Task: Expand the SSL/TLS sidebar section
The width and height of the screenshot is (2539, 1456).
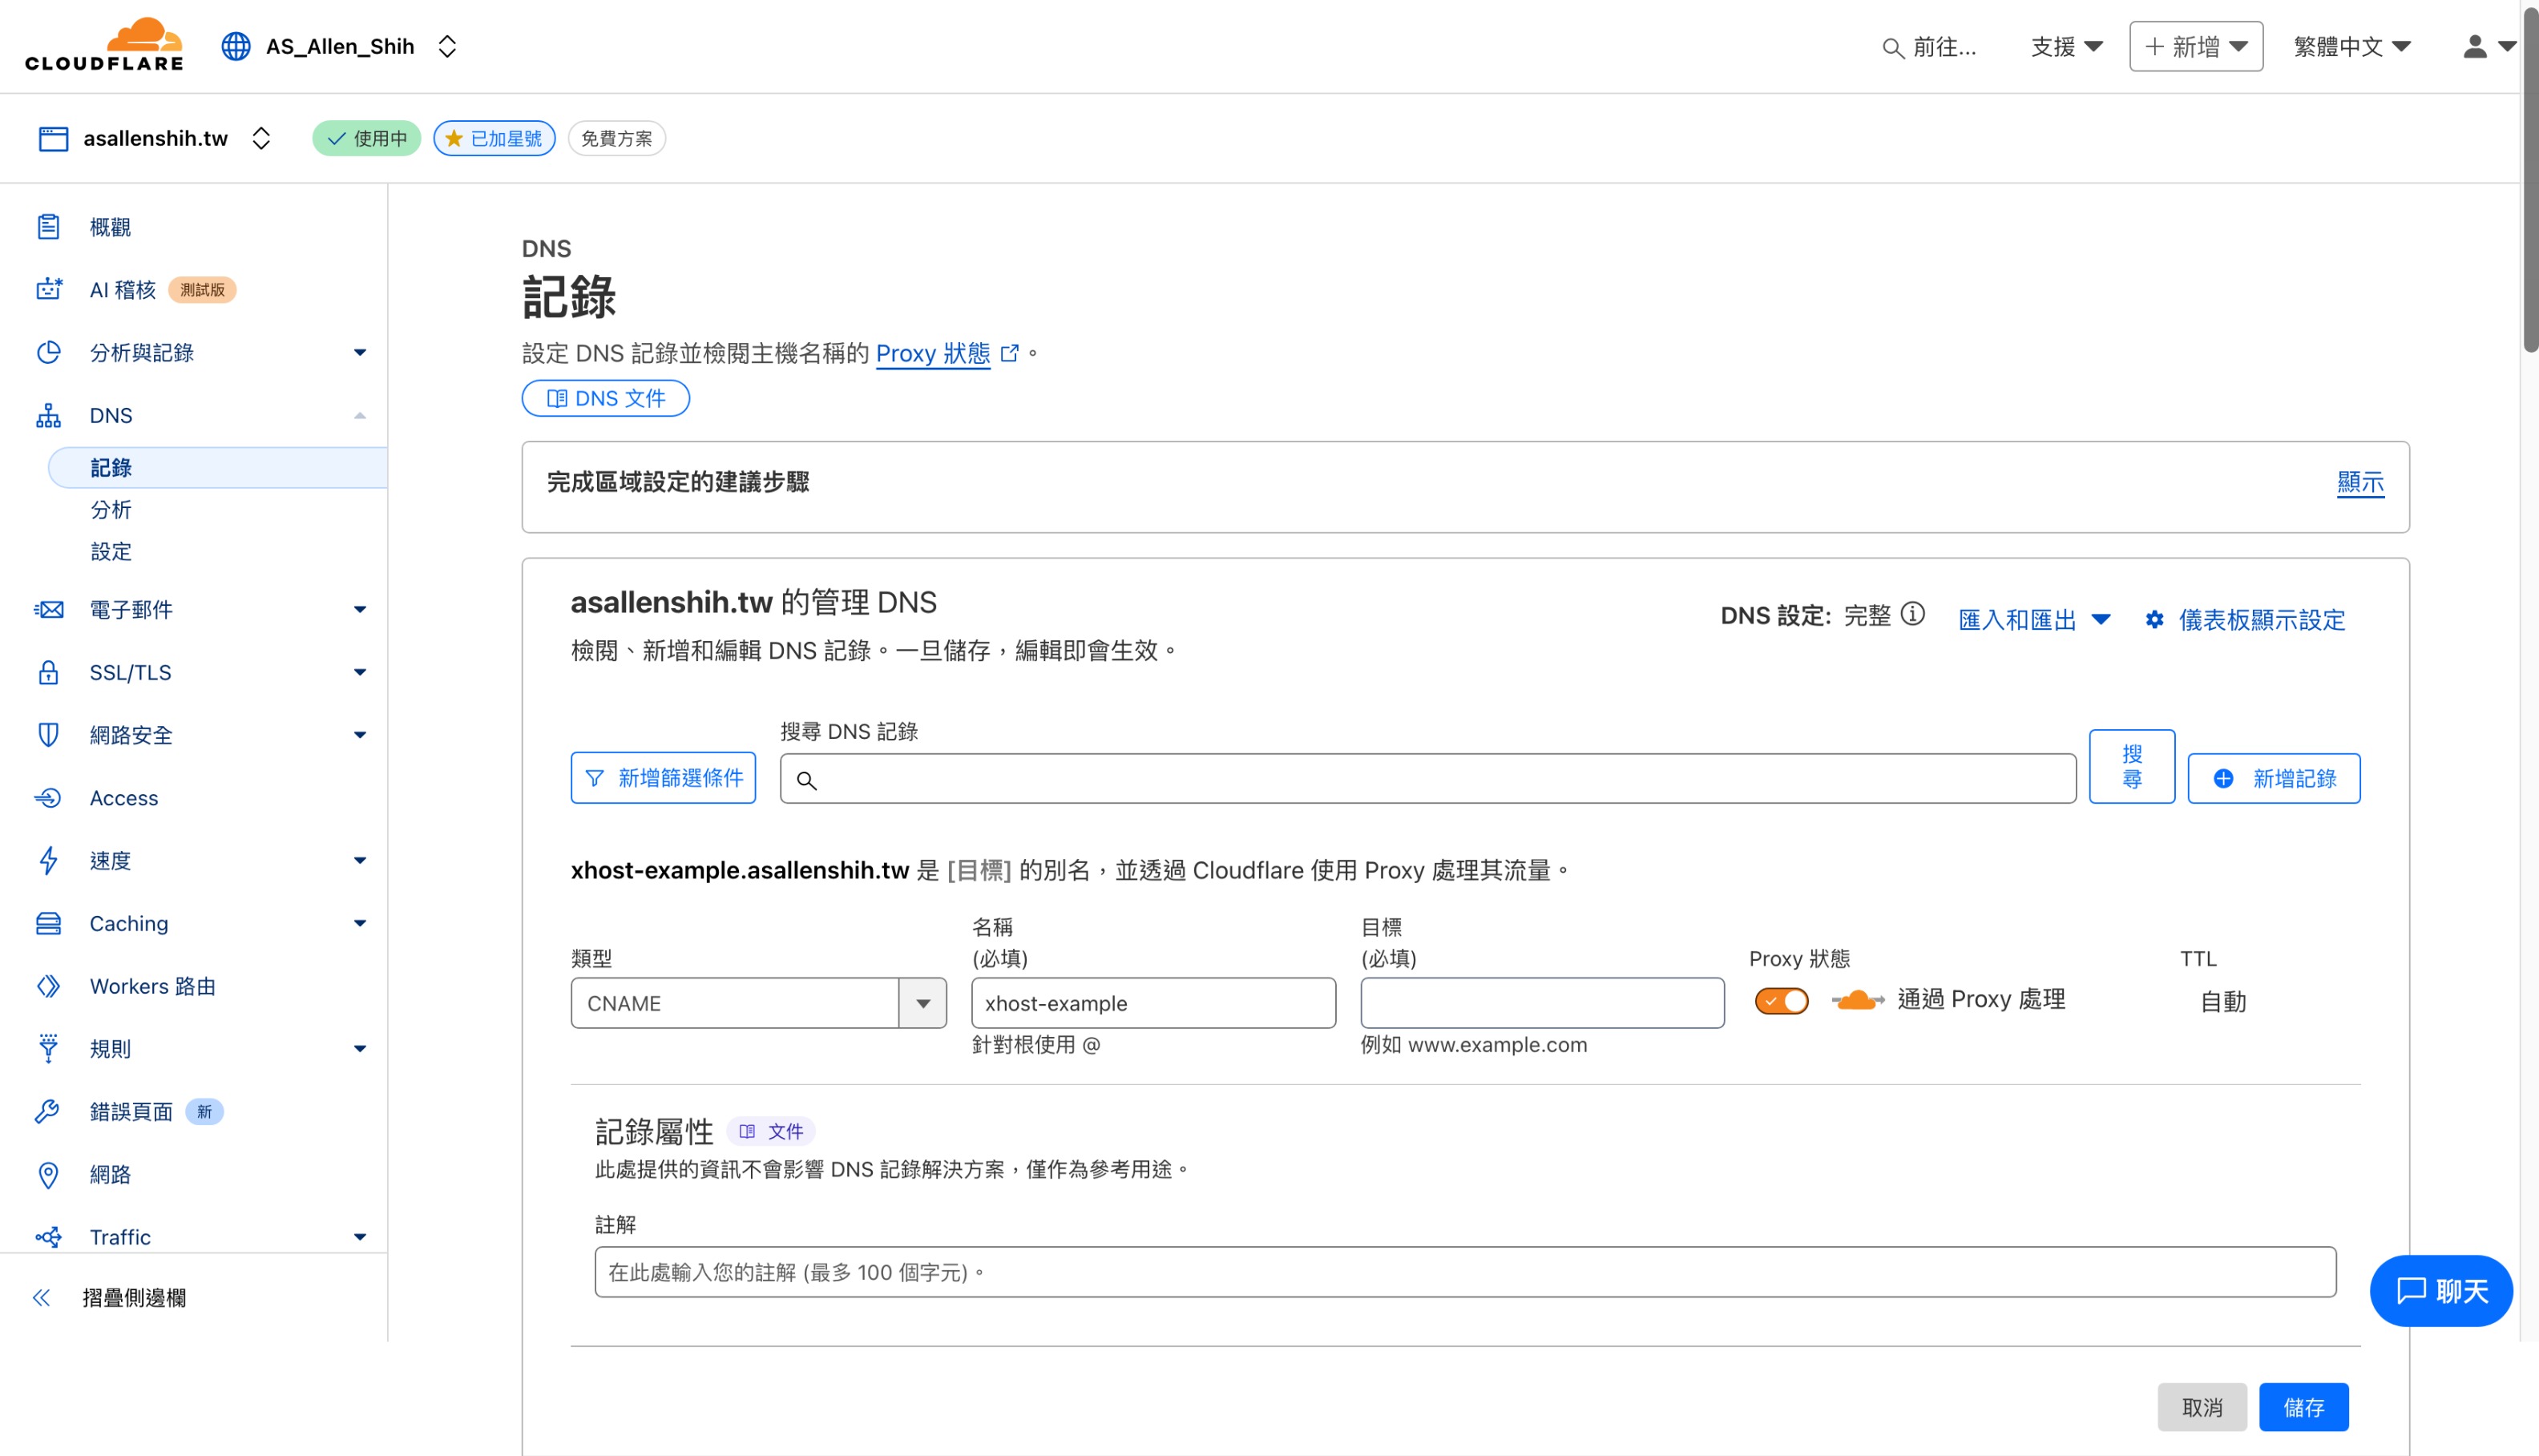Action: [360, 672]
